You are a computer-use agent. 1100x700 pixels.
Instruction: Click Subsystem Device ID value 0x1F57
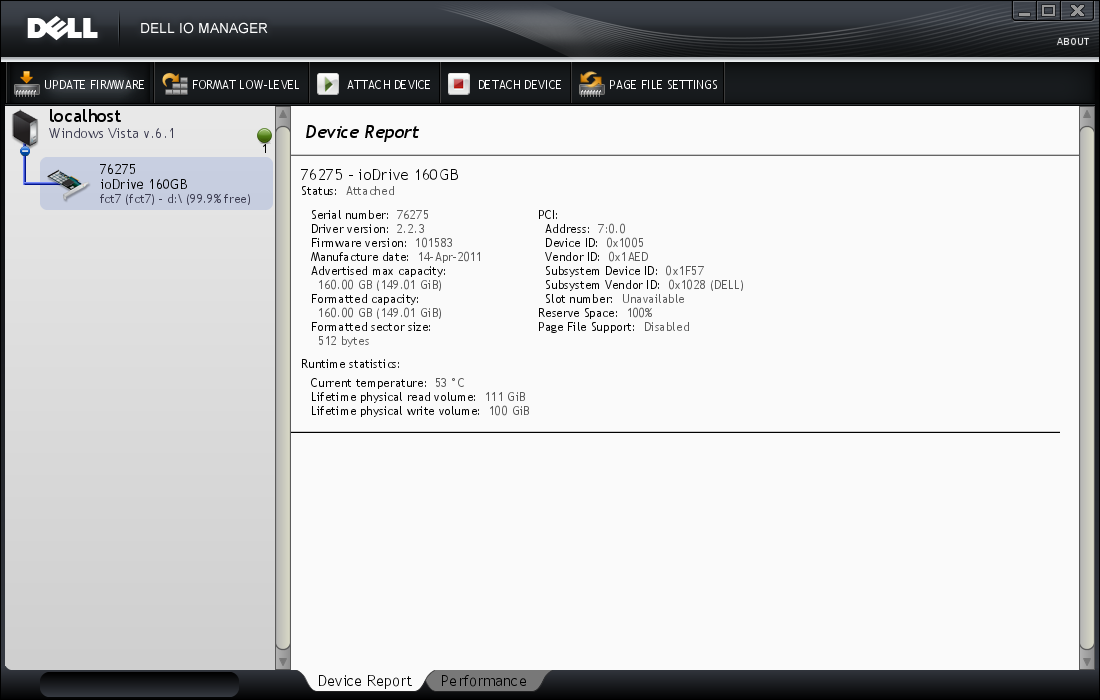pyautogui.click(x=684, y=271)
